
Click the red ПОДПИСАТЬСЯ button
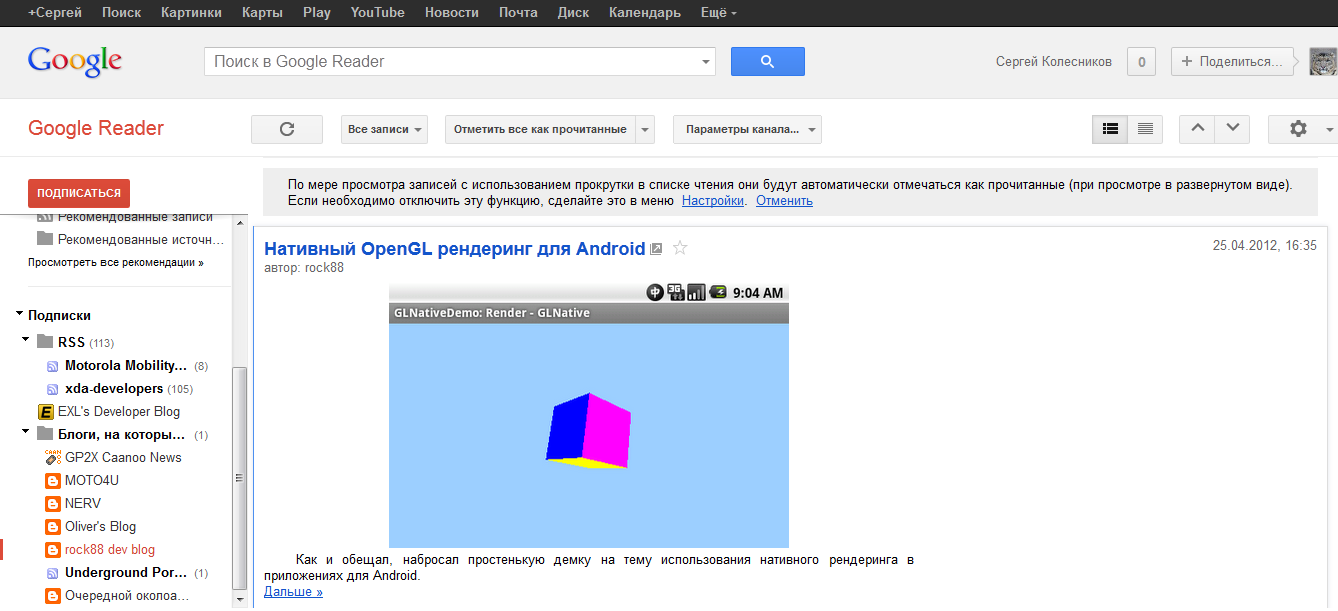pos(79,193)
